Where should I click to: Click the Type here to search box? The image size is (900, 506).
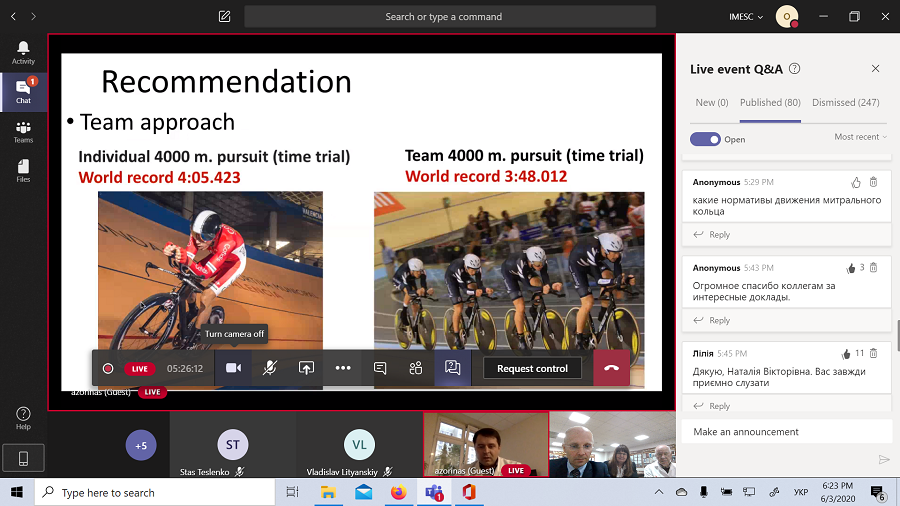click(155, 492)
